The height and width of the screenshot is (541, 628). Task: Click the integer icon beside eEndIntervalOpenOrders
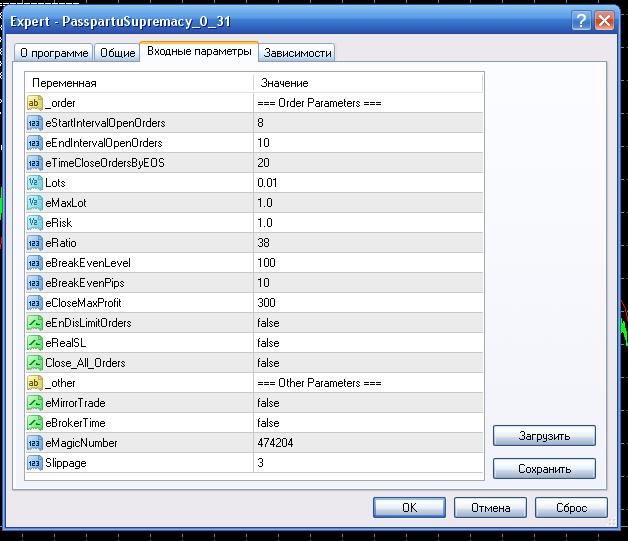point(35,143)
